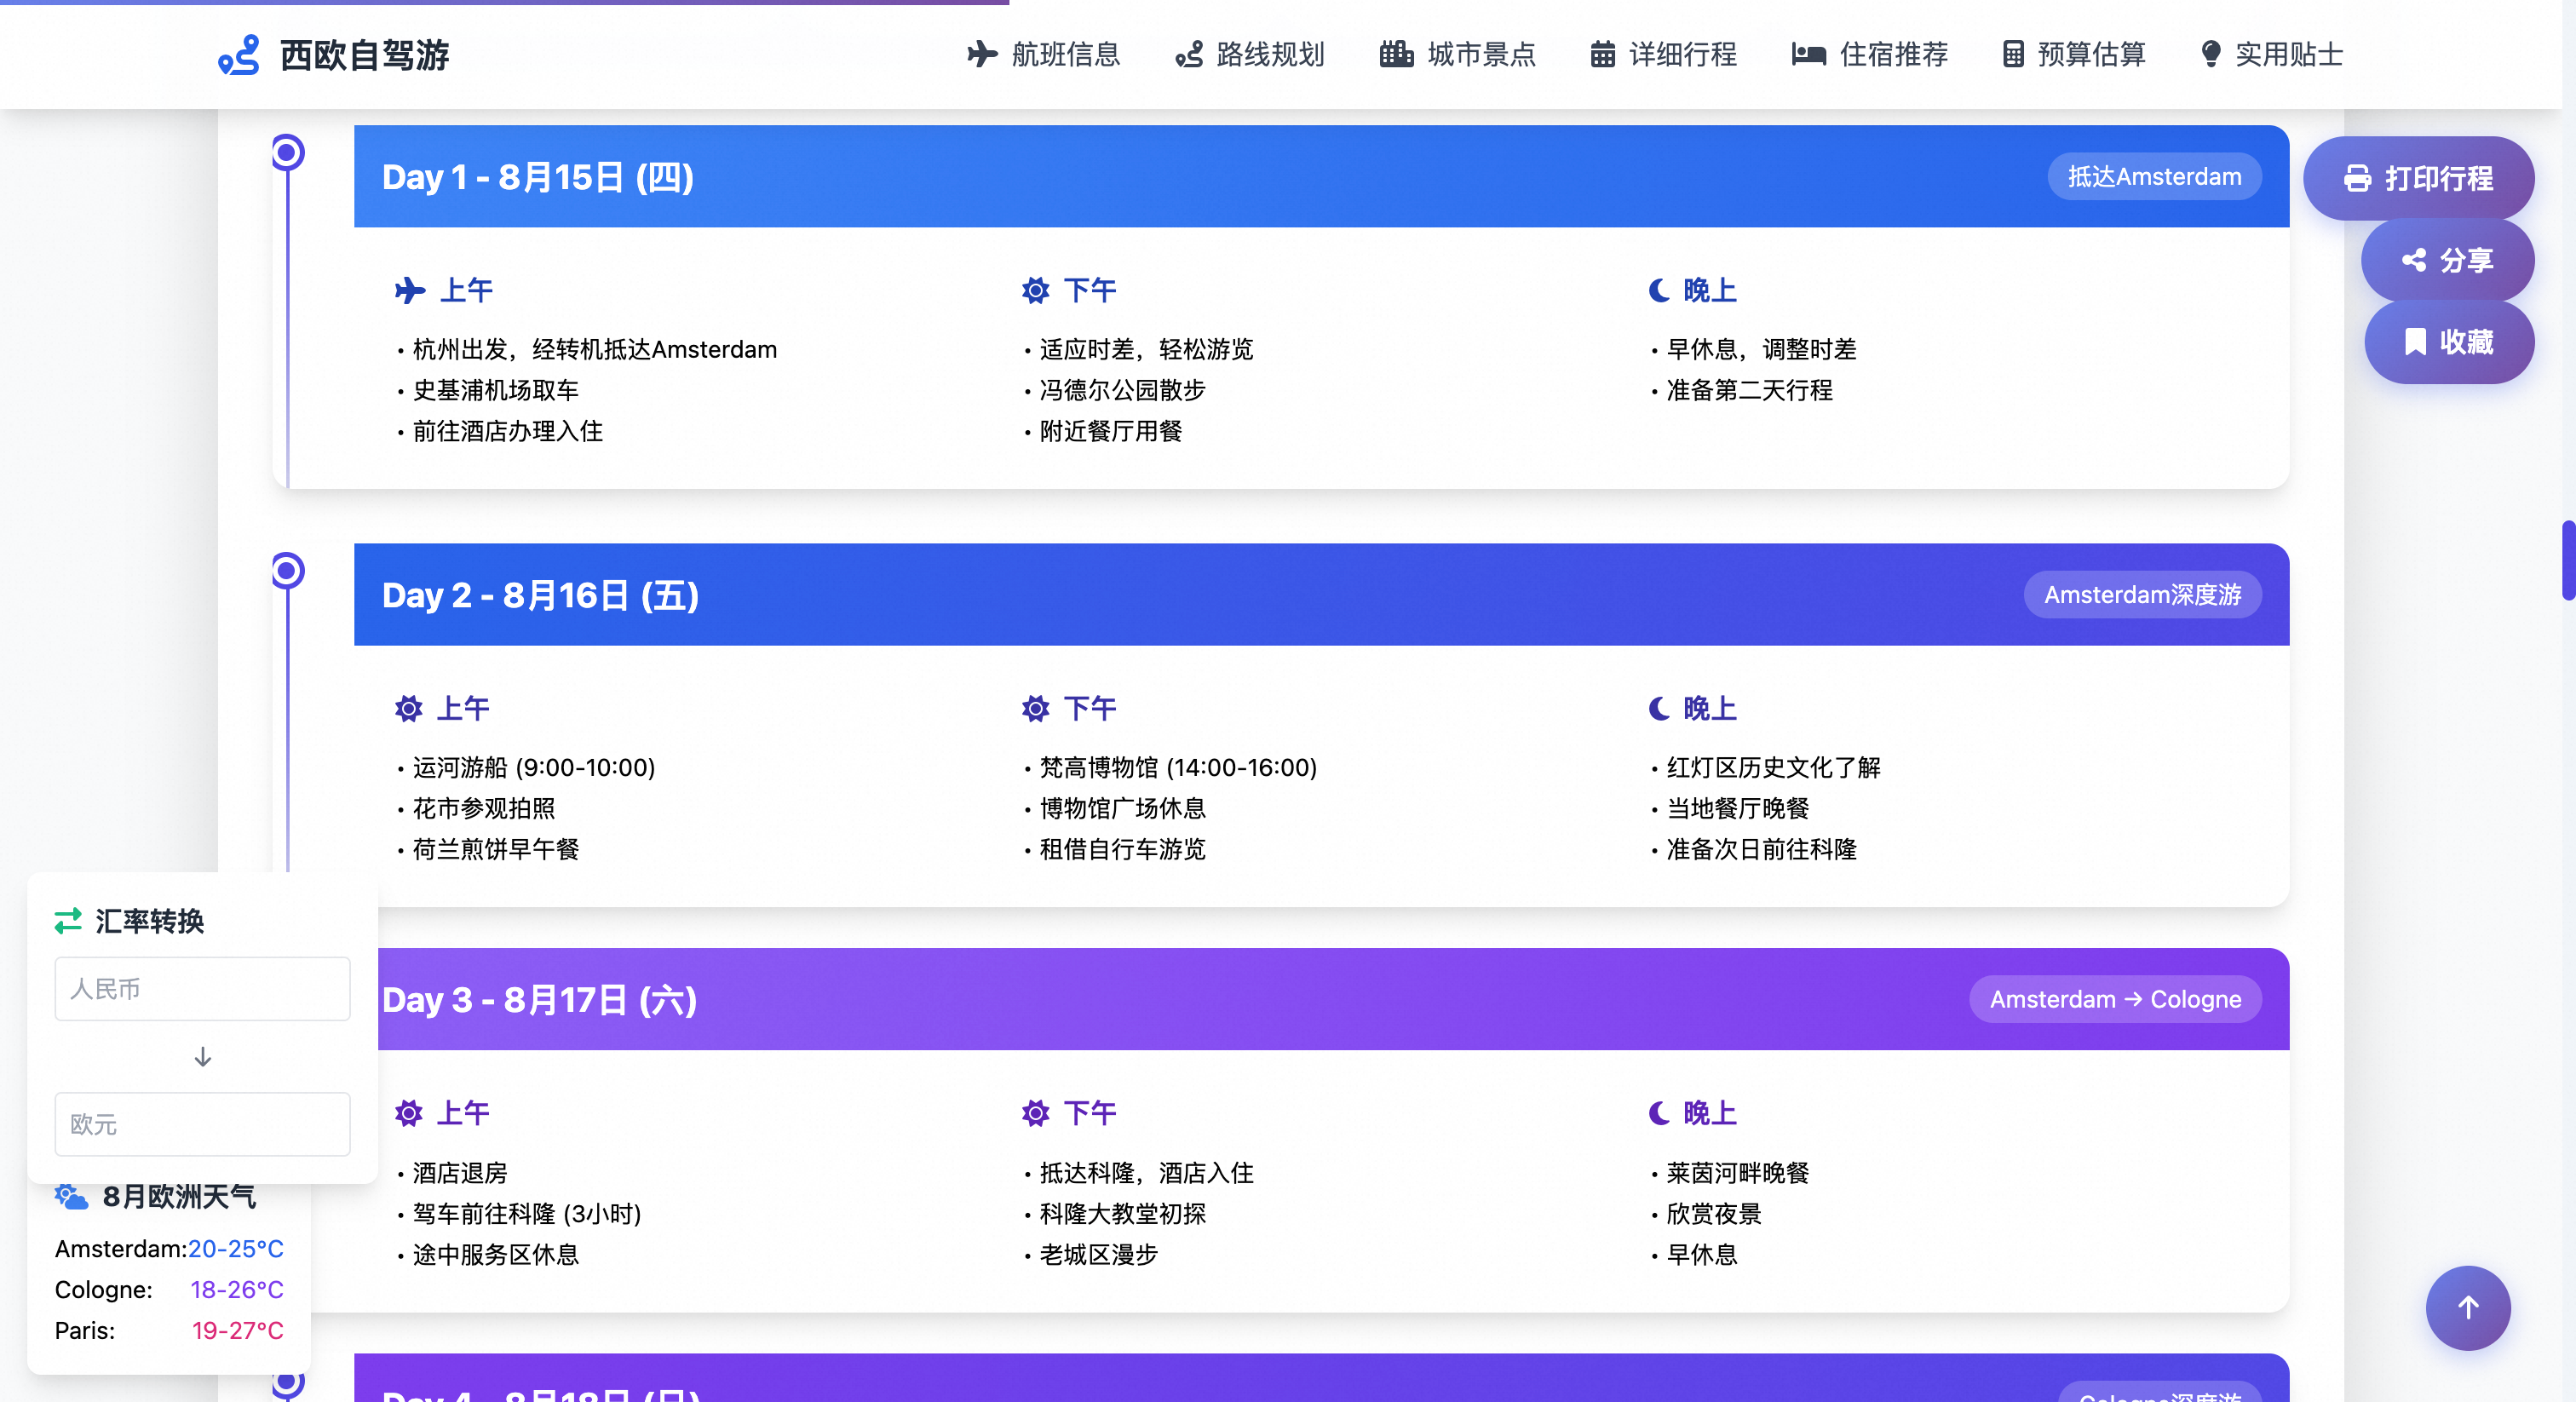Select the Day 2 timeline marker

click(x=288, y=571)
